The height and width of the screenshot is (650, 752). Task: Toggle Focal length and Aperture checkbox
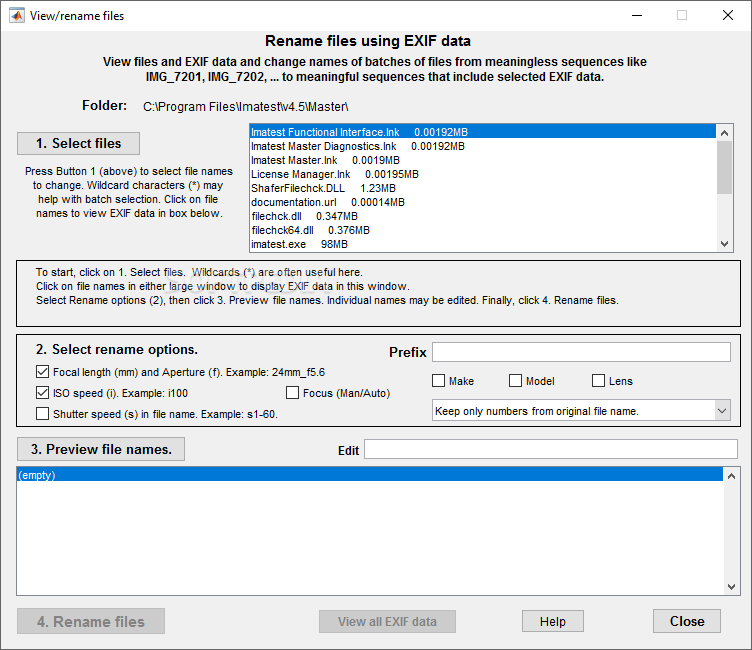click(x=42, y=372)
